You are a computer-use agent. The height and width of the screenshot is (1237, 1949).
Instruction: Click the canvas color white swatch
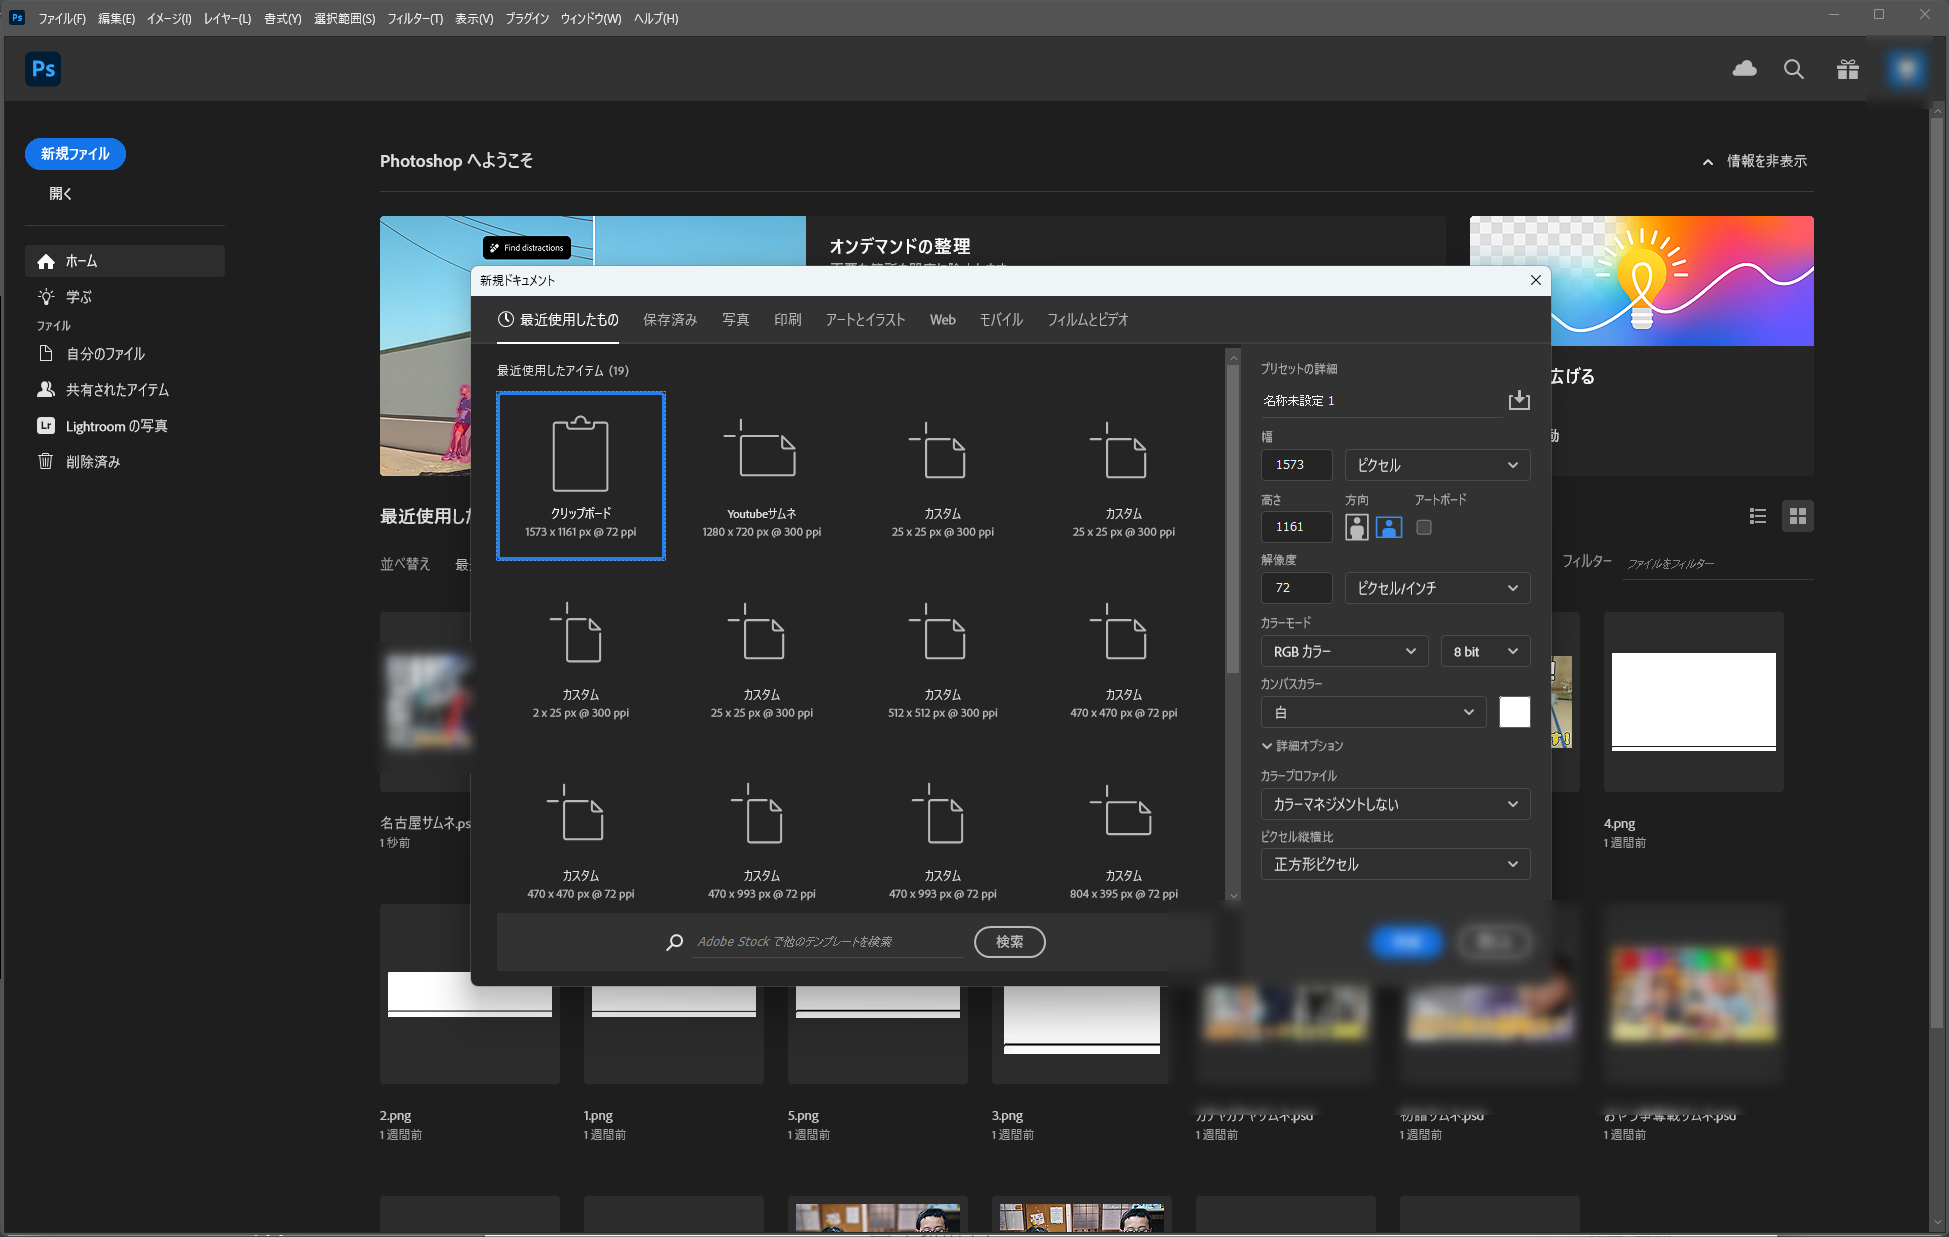click(x=1515, y=712)
